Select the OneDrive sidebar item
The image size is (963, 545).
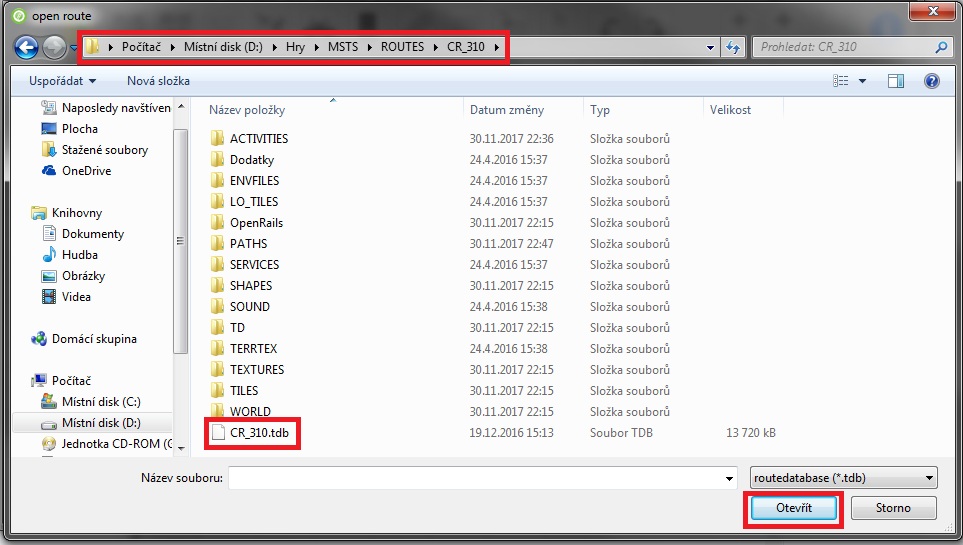click(x=86, y=171)
